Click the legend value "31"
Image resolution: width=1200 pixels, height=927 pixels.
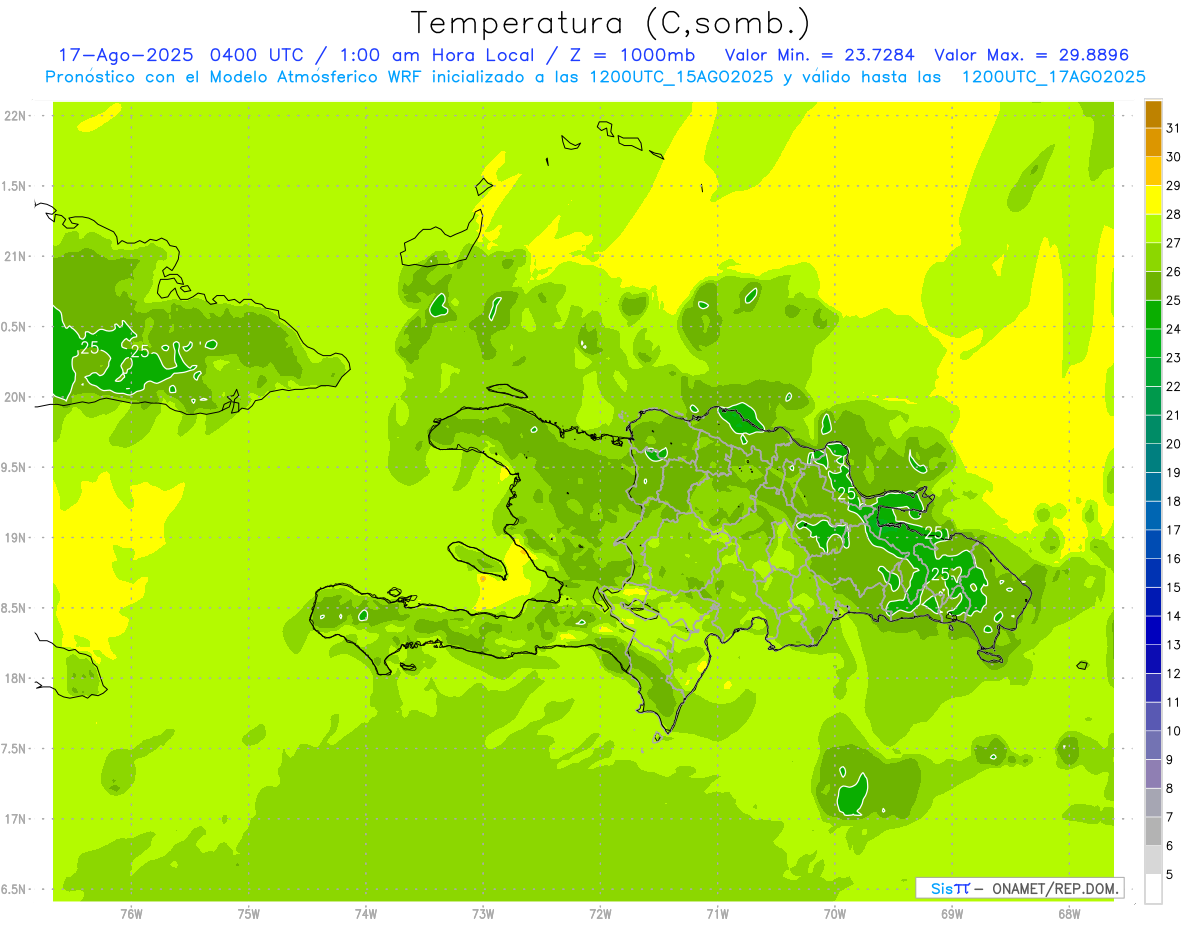[x=1174, y=128]
